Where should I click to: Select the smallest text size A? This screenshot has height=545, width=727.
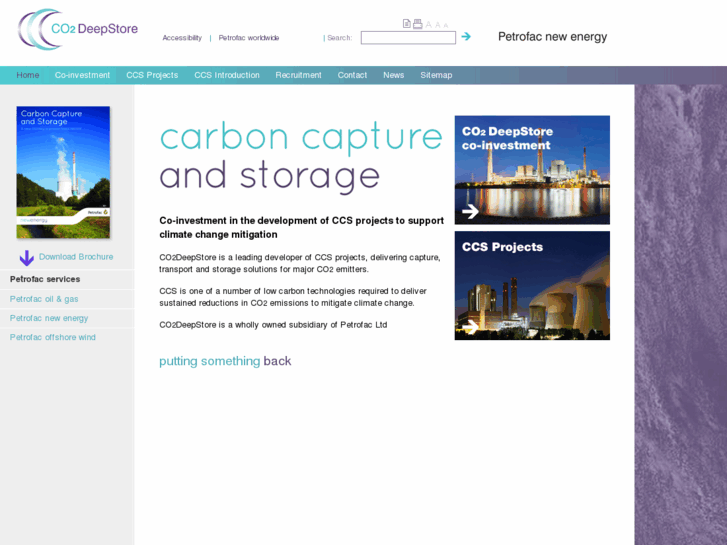click(446, 26)
